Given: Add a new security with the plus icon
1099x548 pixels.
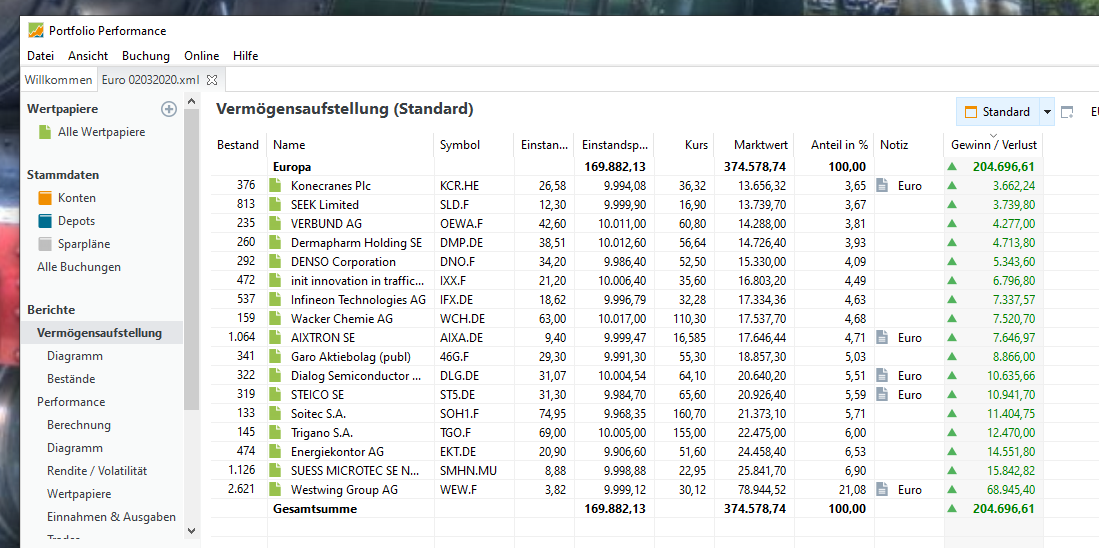Looking at the screenshot, I should point(169,109).
